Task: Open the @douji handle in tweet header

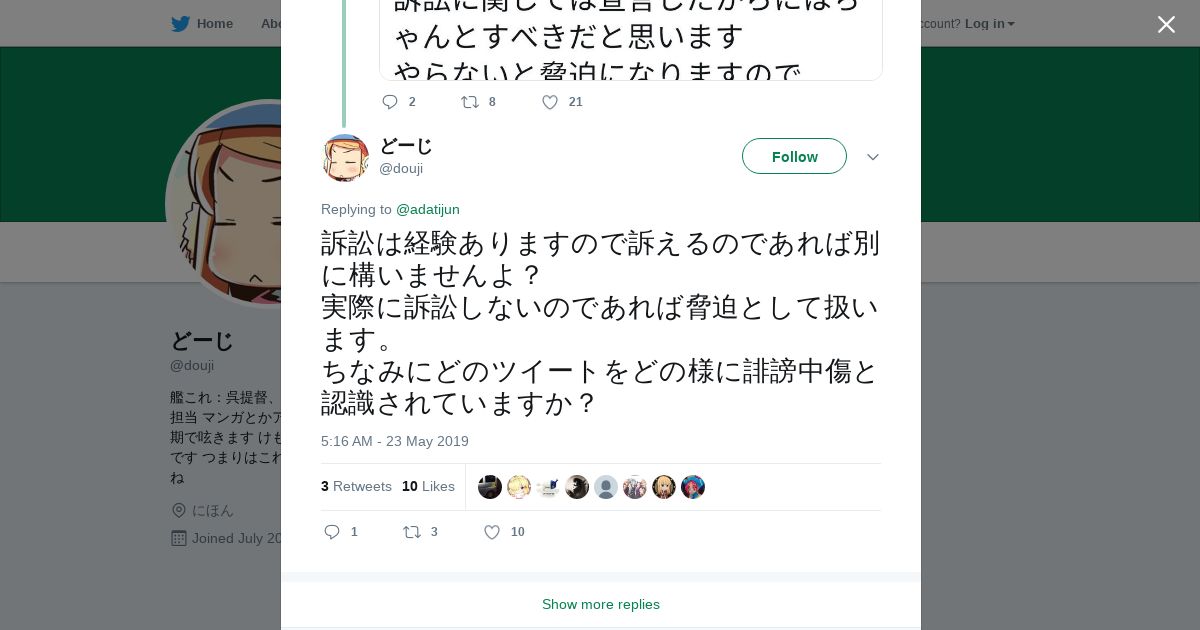Action: pyautogui.click(x=400, y=169)
